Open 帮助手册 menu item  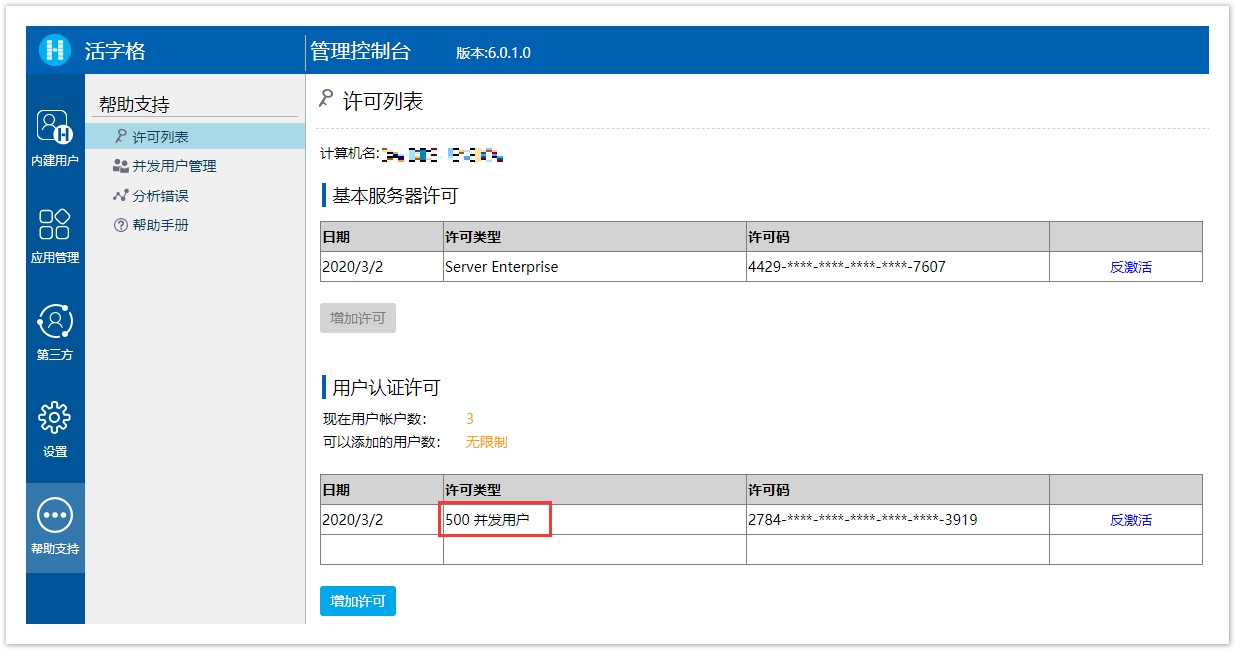tap(160, 226)
